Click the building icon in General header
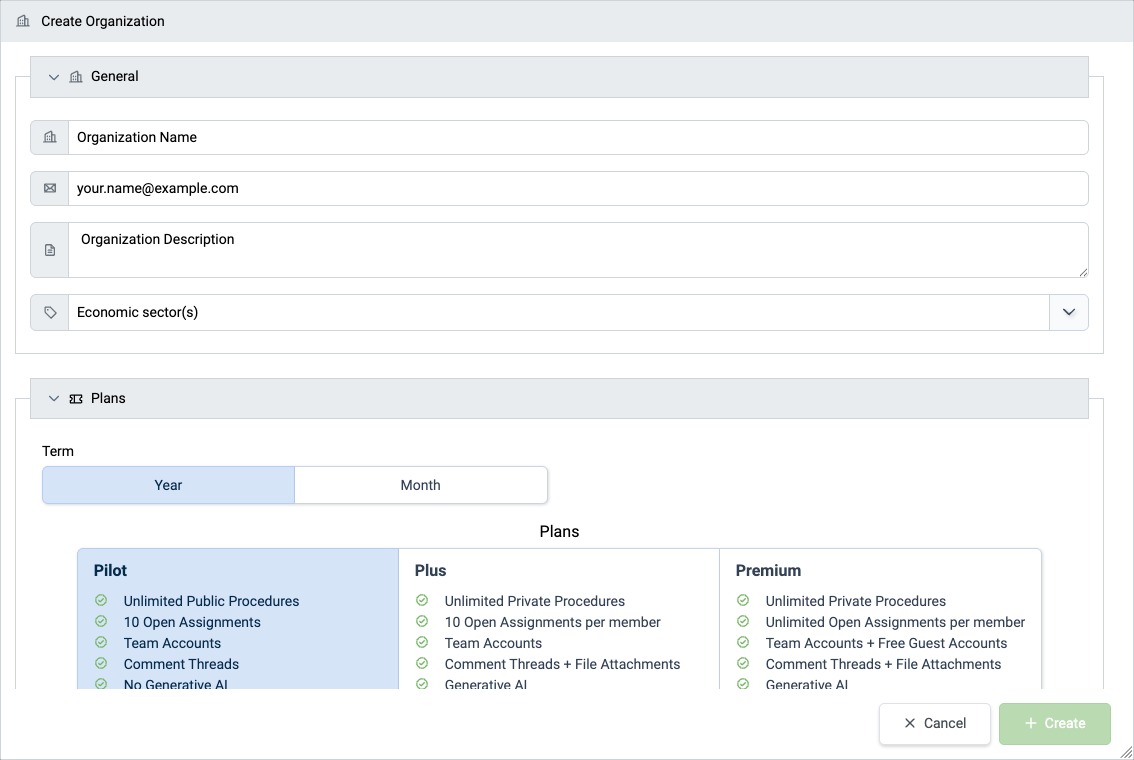The width and height of the screenshot is (1134, 760). (76, 77)
